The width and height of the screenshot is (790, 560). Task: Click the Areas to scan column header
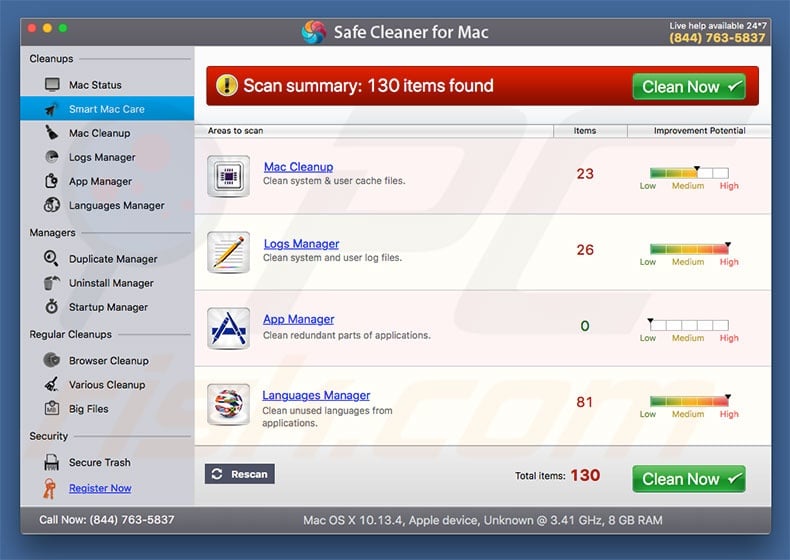click(x=374, y=131)
